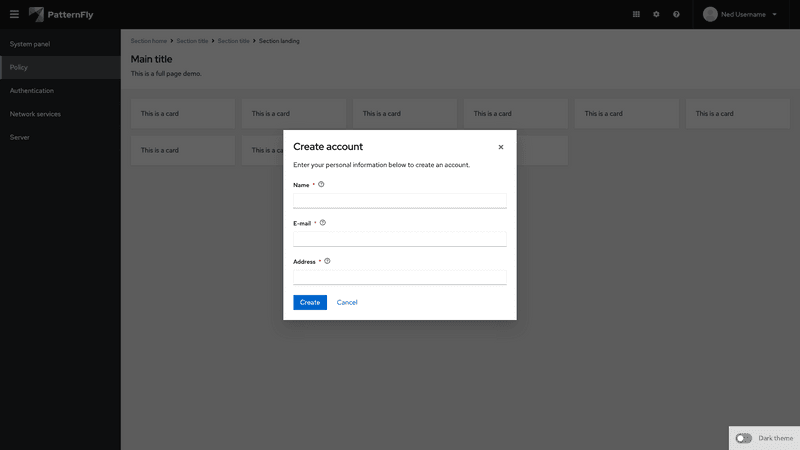This screenshot has height=450, width=800.
Task: Click help icon next to Name label
Action: click(321, 184)
